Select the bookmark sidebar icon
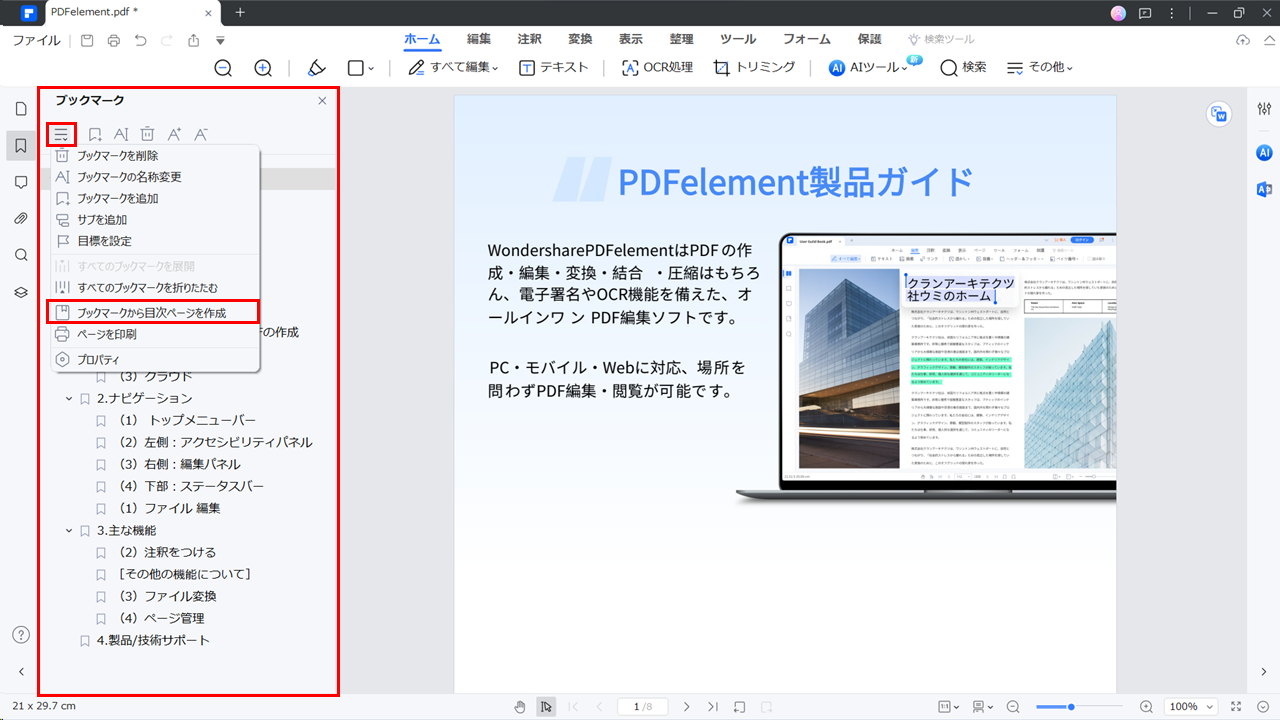The width and height of the screenshot is (1280, 720). (x=20, y=146)
